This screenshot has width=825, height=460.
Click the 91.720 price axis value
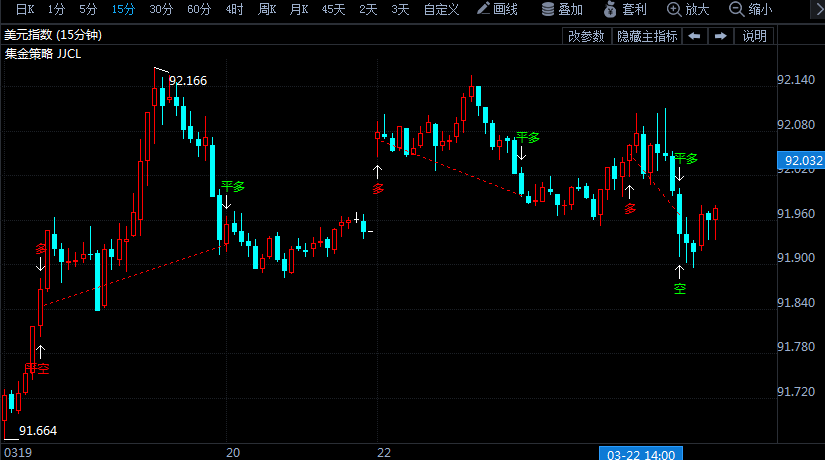pyautogui.click(x=796, y=392)
